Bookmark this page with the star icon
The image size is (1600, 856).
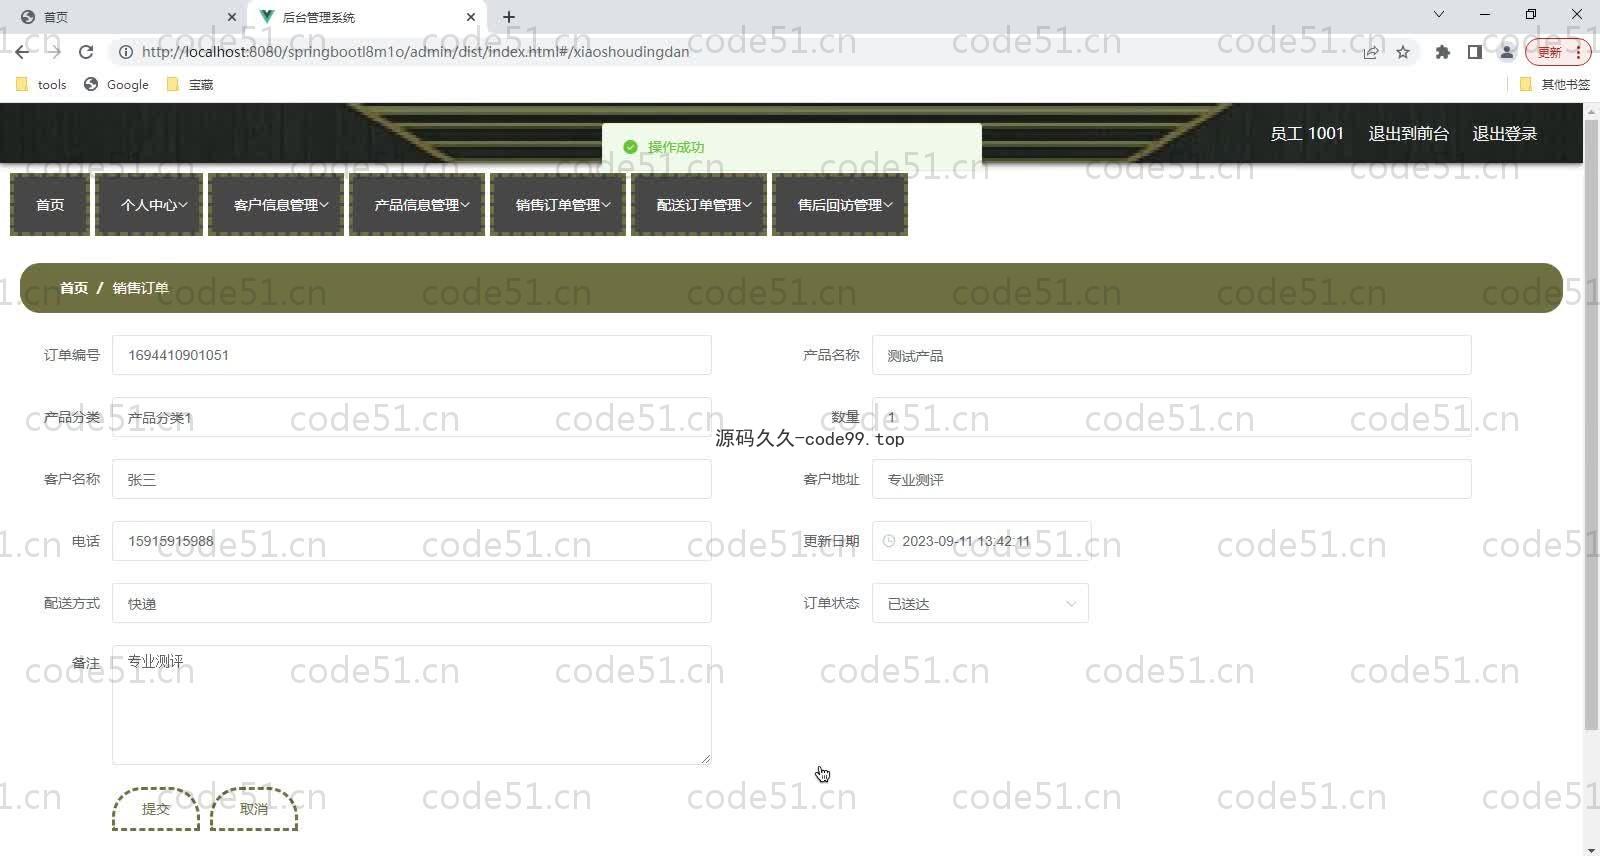coord(1403,52)
